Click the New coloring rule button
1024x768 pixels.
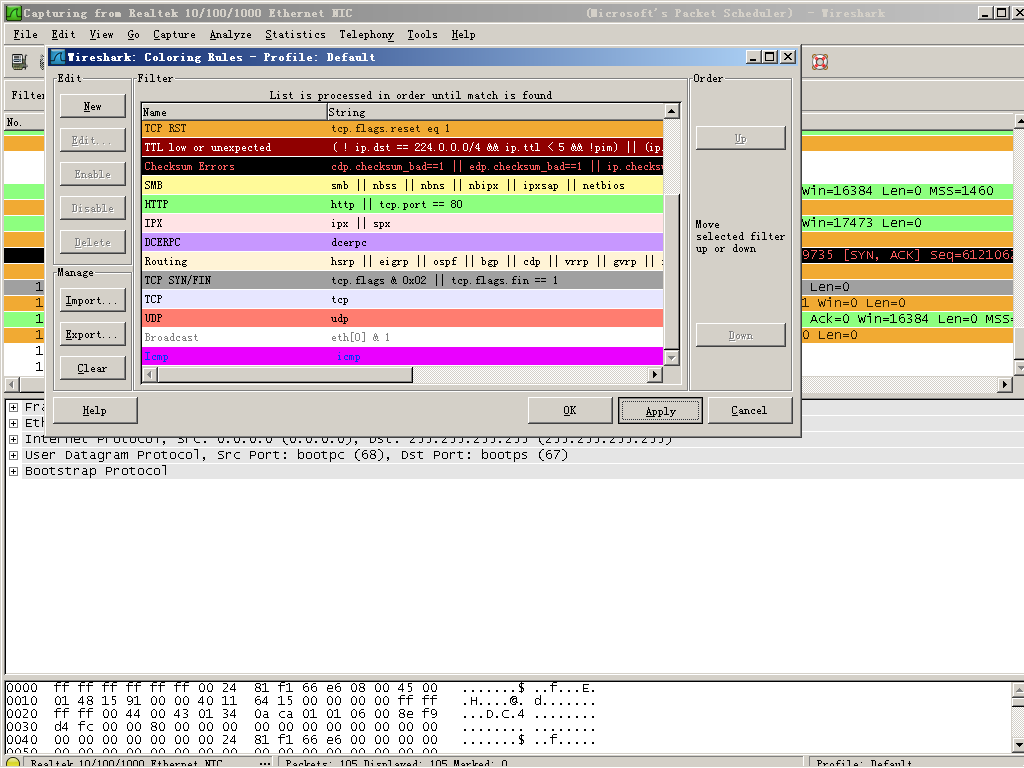pyautogui.click(x=93, y=106)
